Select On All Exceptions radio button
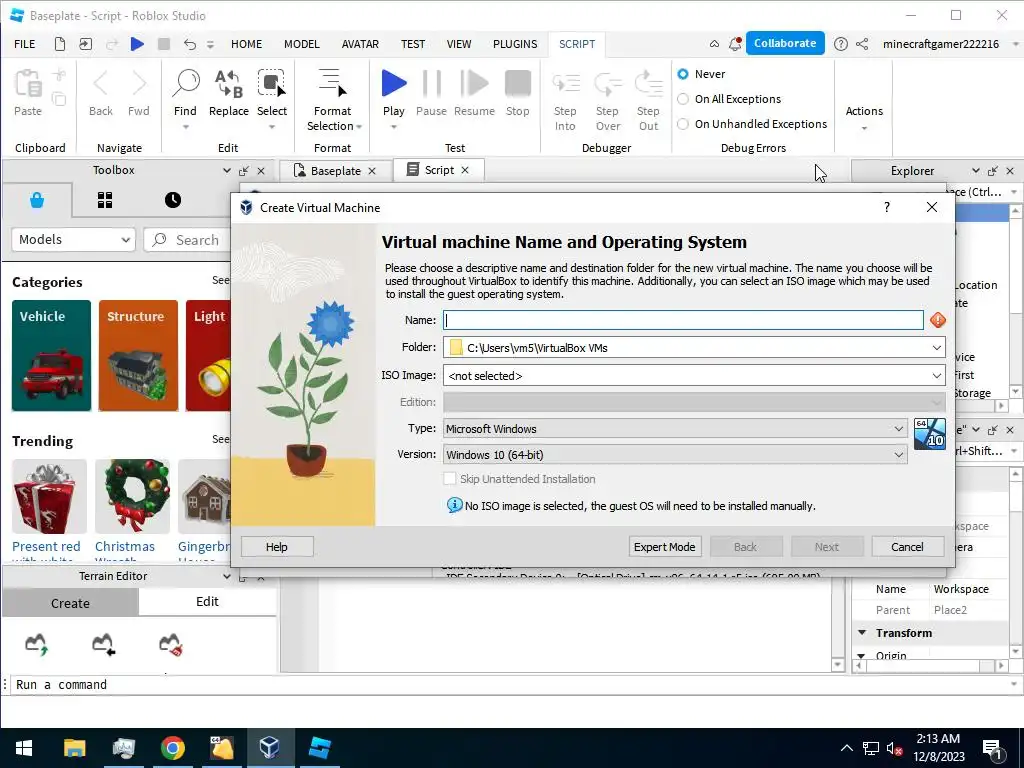Viewport: 1024px width, 768px height. (683, 99)
